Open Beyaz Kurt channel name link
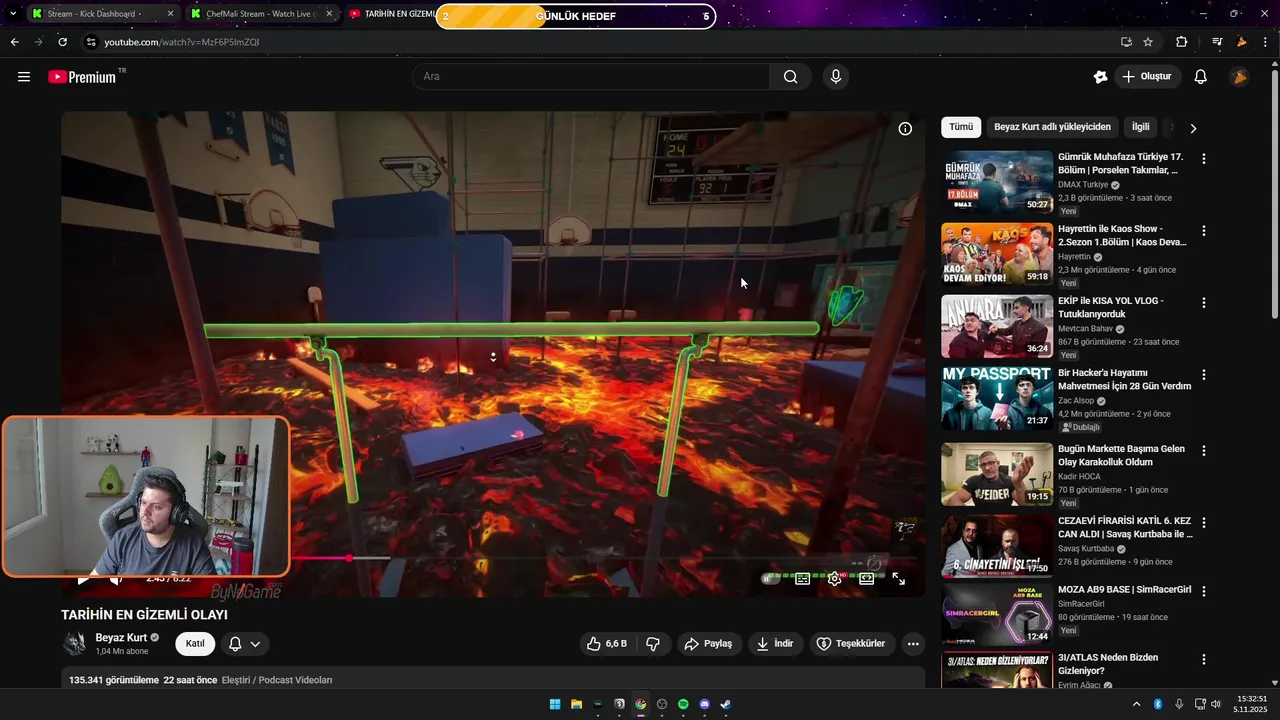This screenshot has height=720, width=1280. pos(121,638)
